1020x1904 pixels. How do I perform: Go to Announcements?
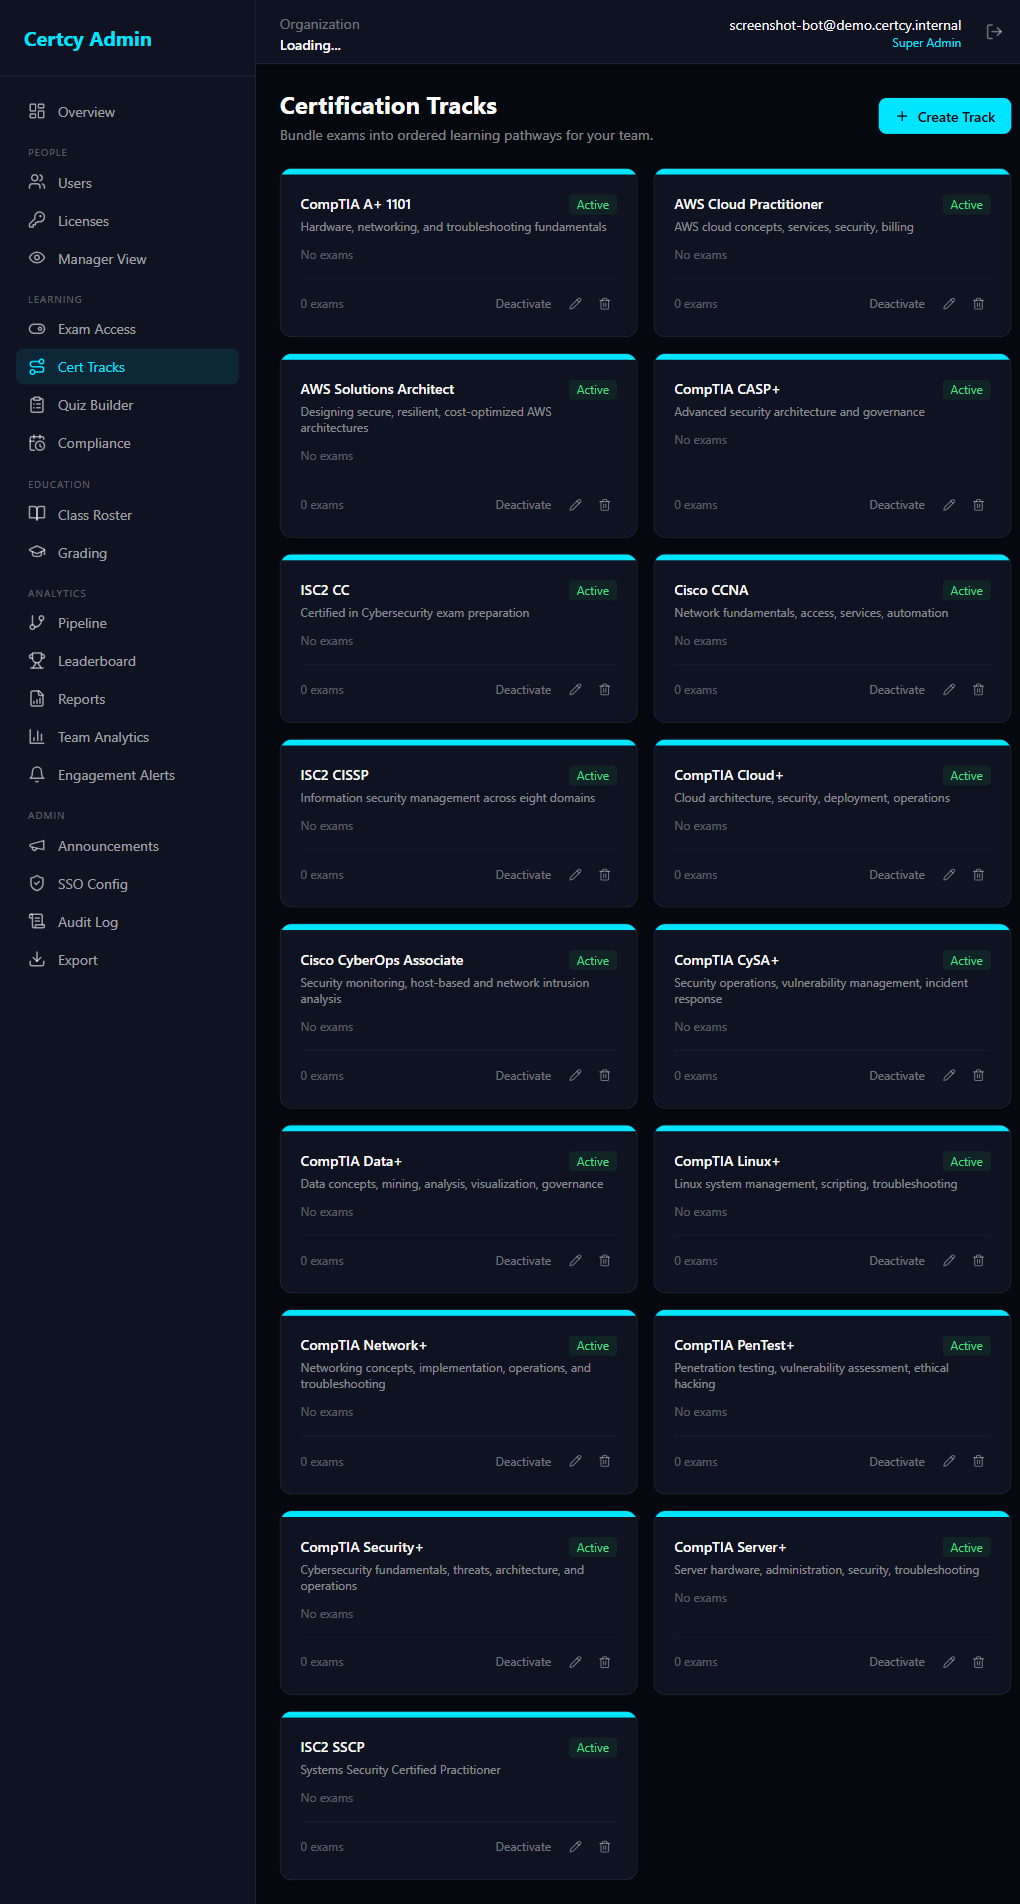128,846
